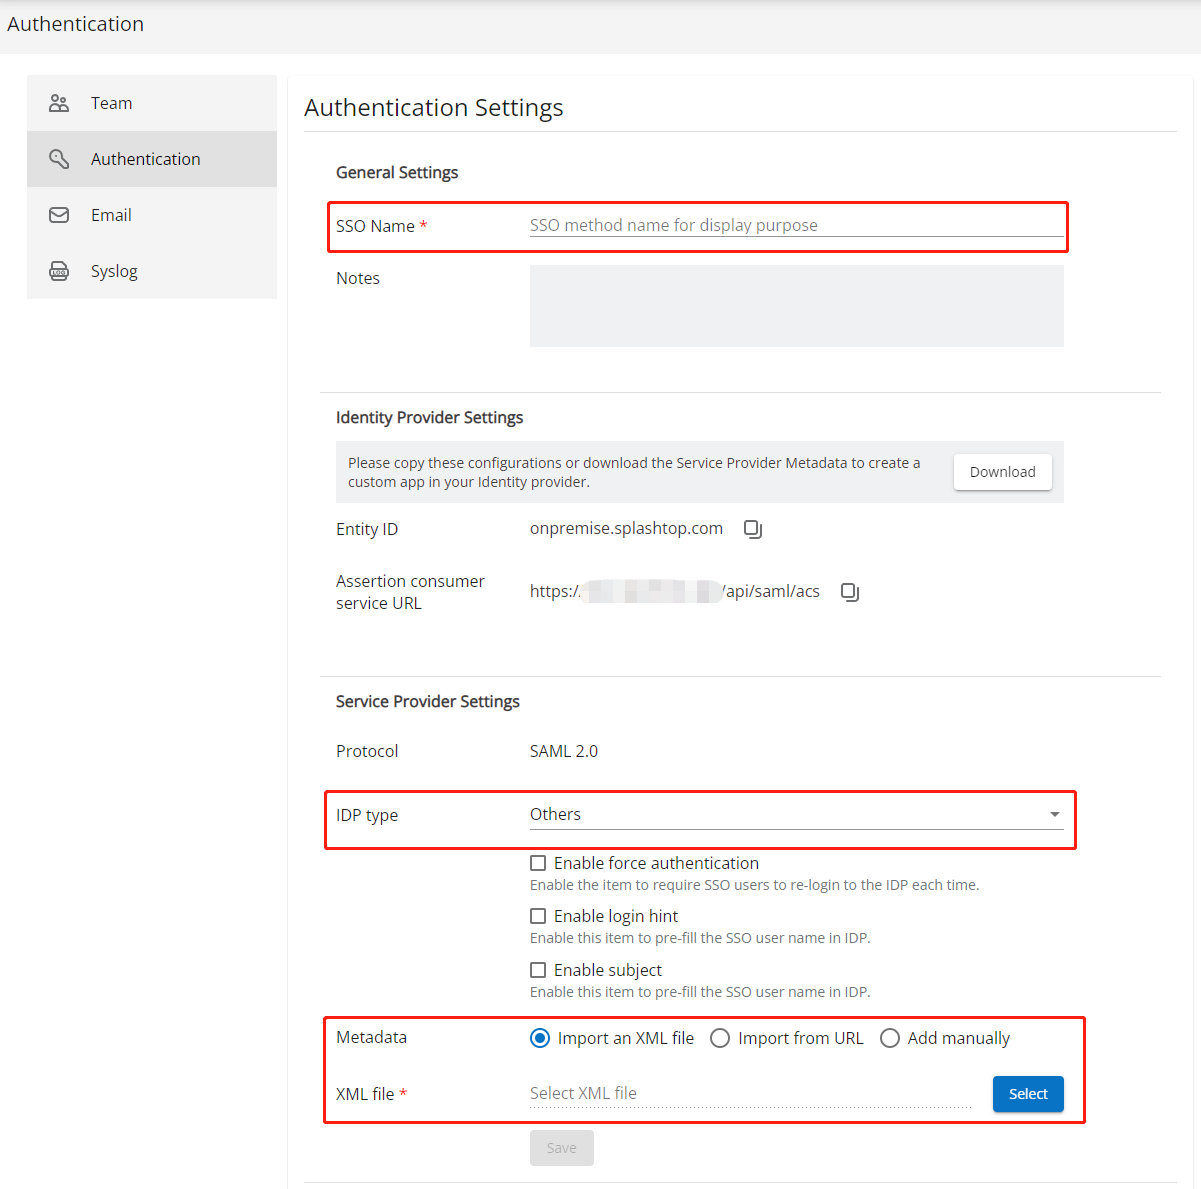The image size is (1201, 1189).
Task: Enable force authentication
Action: click(538, 862)
